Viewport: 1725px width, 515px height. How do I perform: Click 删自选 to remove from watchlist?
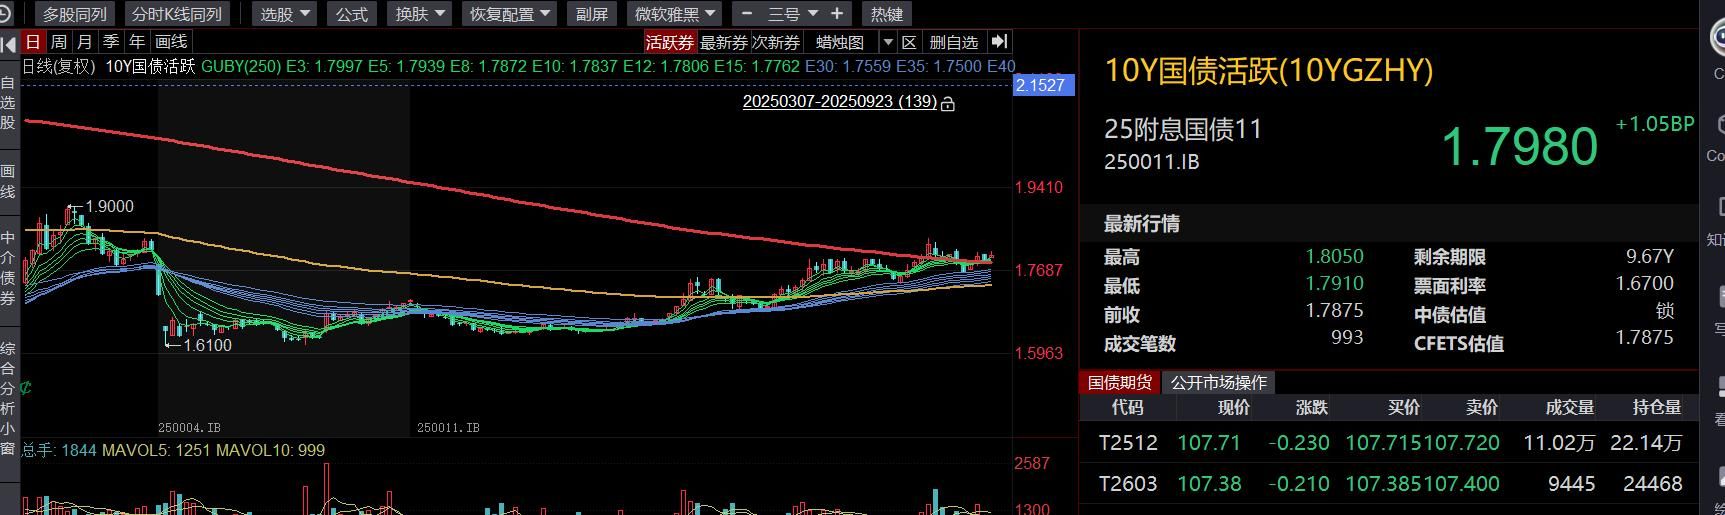953,42
